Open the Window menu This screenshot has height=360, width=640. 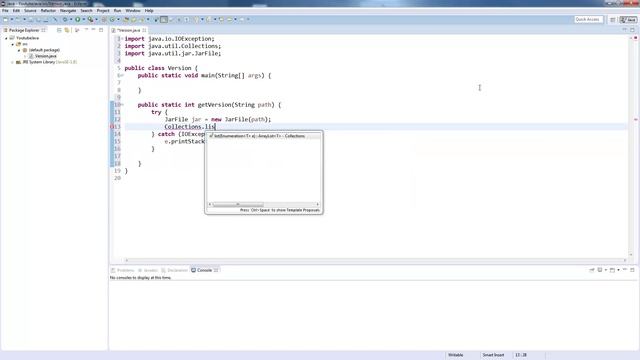coord(133,11)
